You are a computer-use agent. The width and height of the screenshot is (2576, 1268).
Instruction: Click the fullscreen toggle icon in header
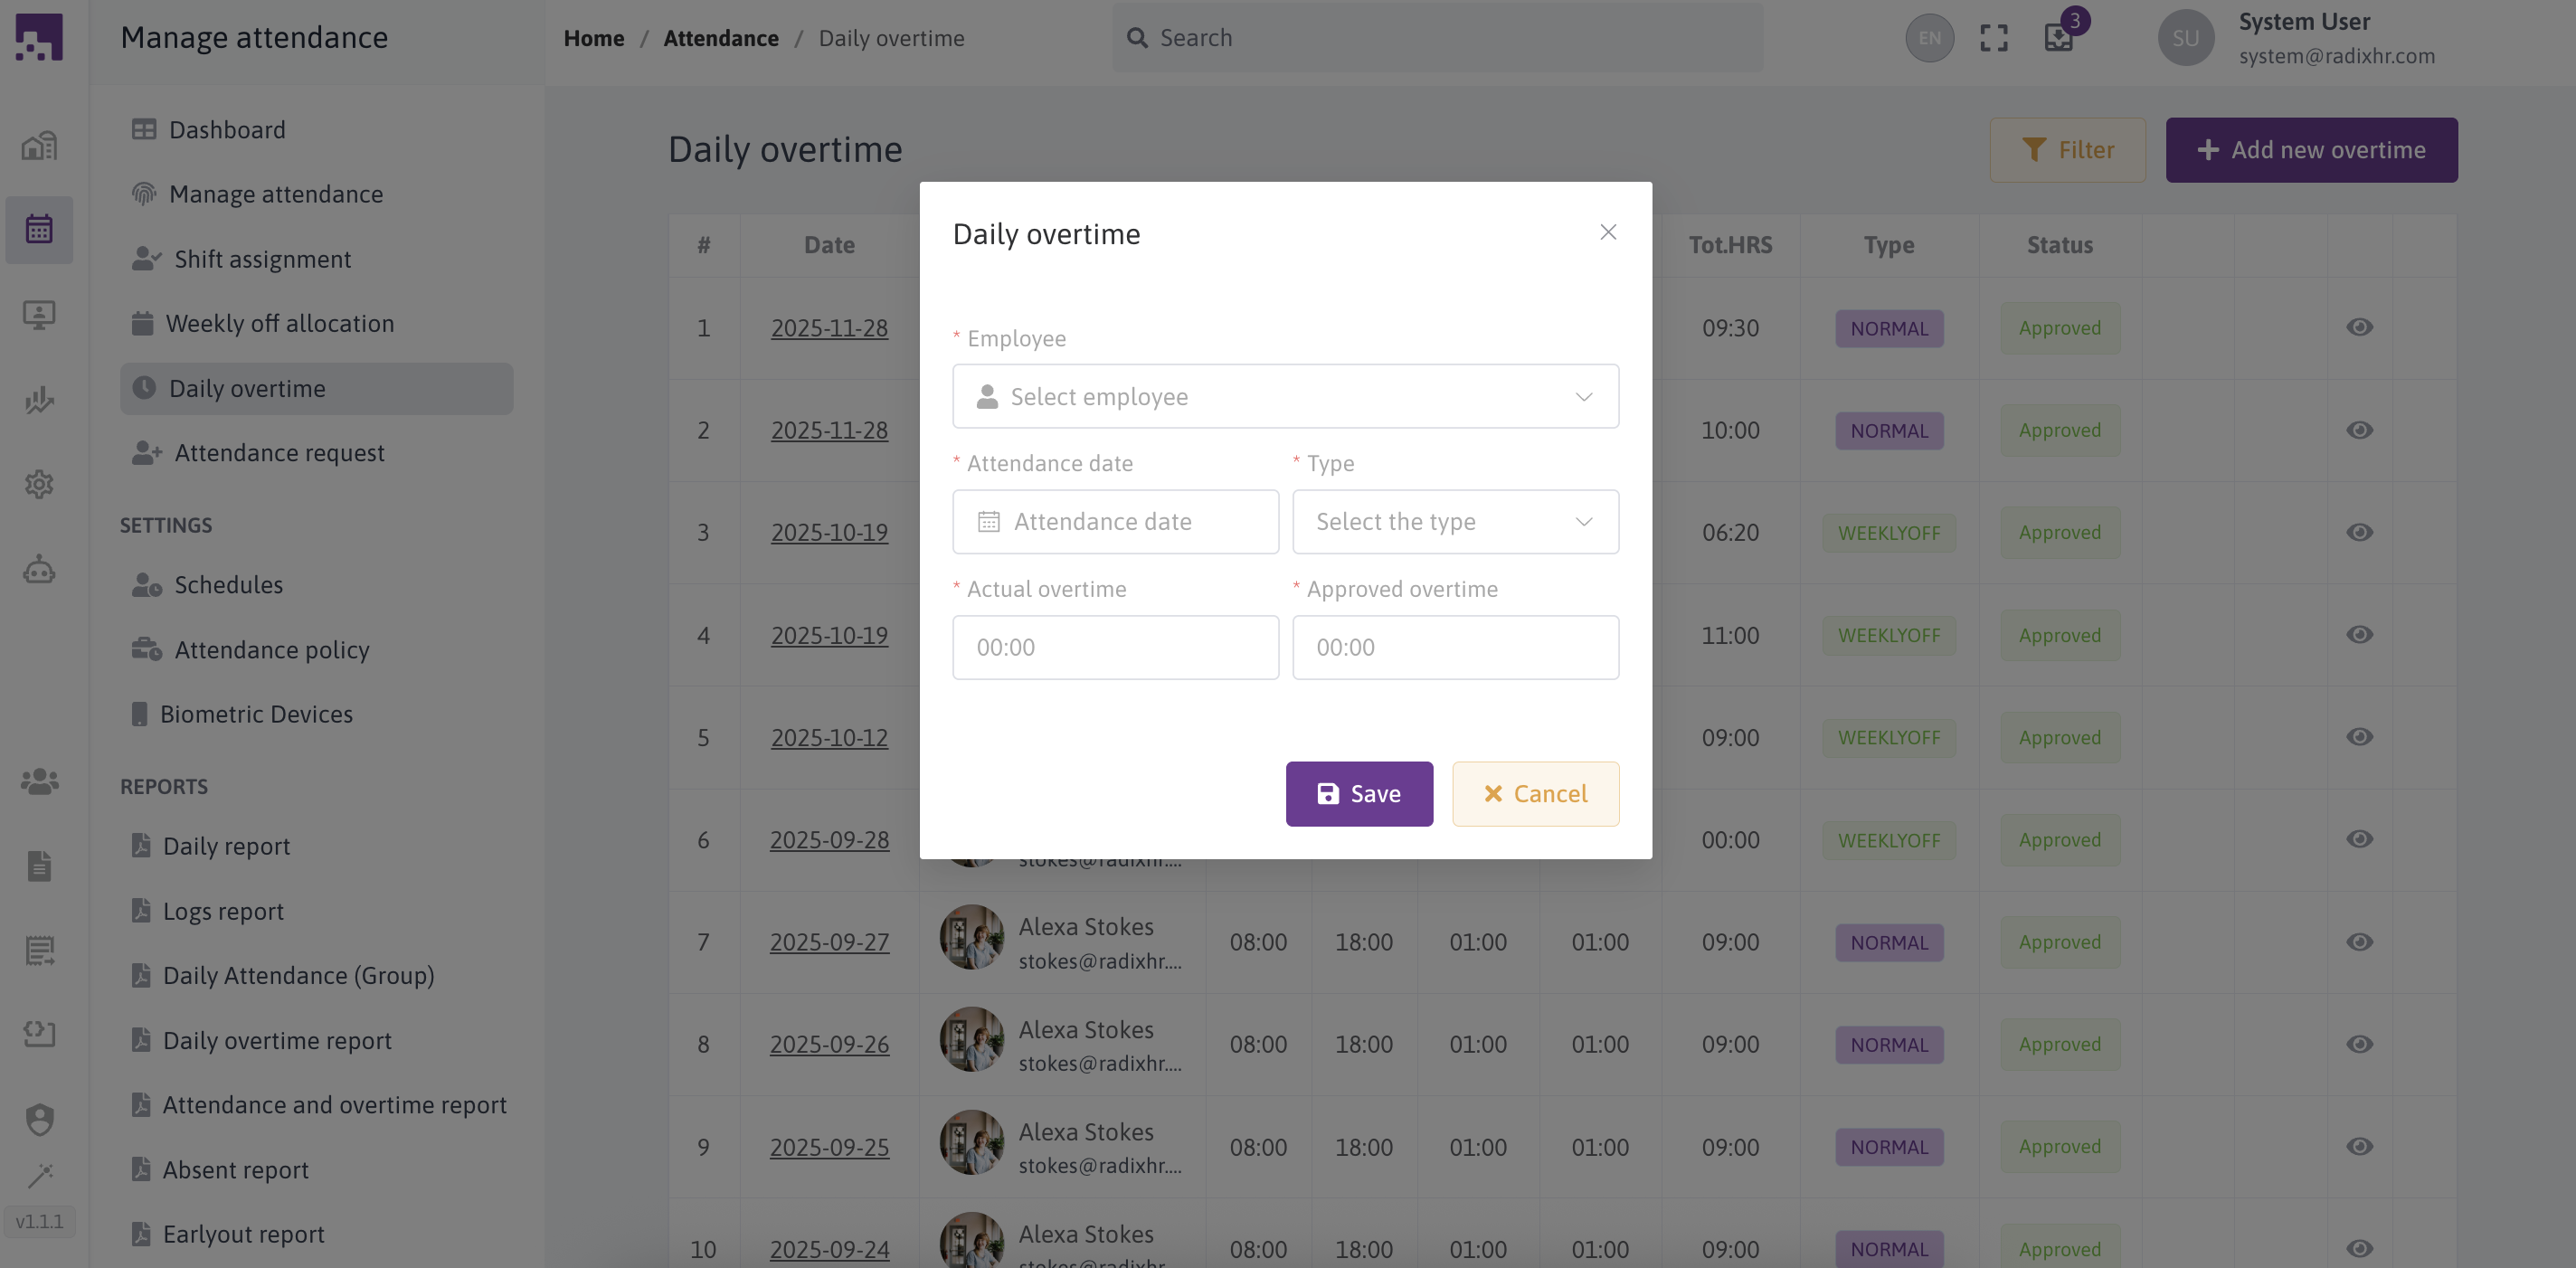coord(1994,38)
